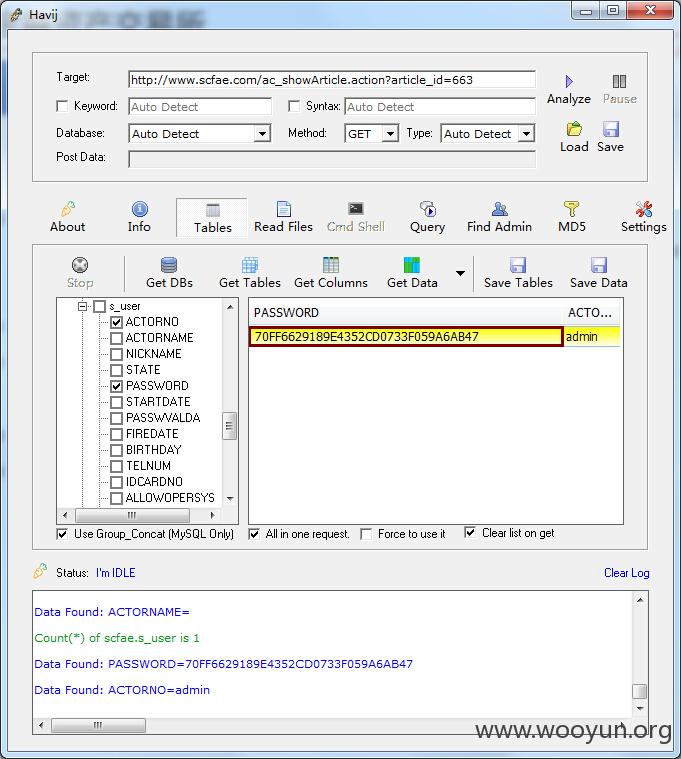Open the Cmd Shell icon

pyautogui.click(x=356, y=209)
